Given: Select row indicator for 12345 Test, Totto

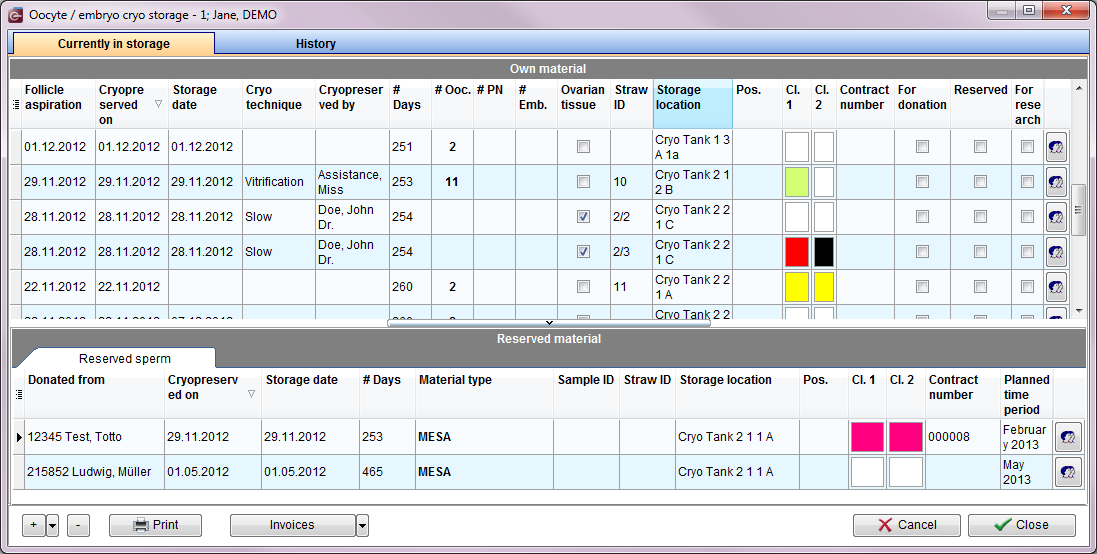Looking at the screenshot, I should point(19,437).
